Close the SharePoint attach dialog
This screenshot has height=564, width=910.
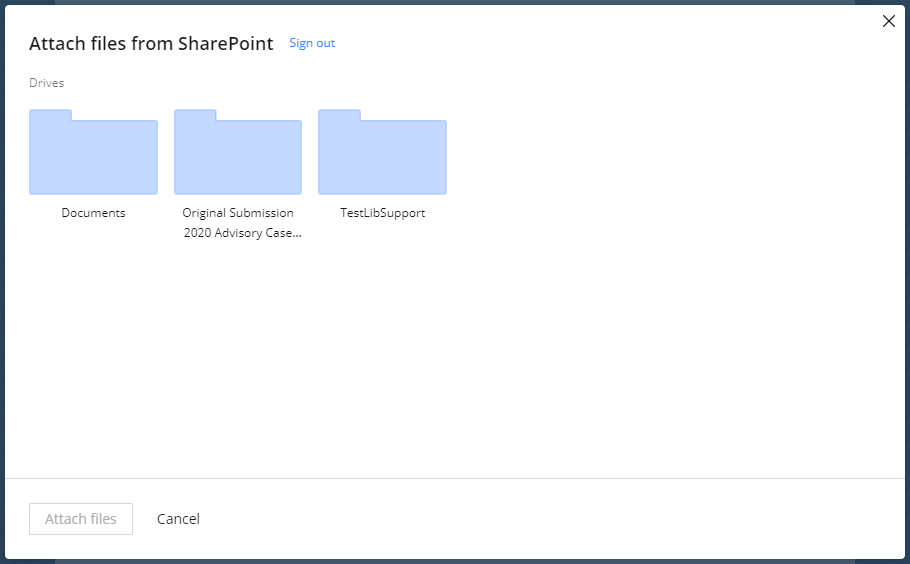point(888,21)
